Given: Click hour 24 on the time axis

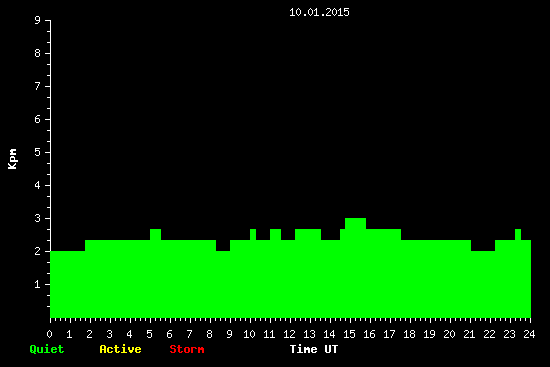Looking at the screenshot, I should point(529,334).
